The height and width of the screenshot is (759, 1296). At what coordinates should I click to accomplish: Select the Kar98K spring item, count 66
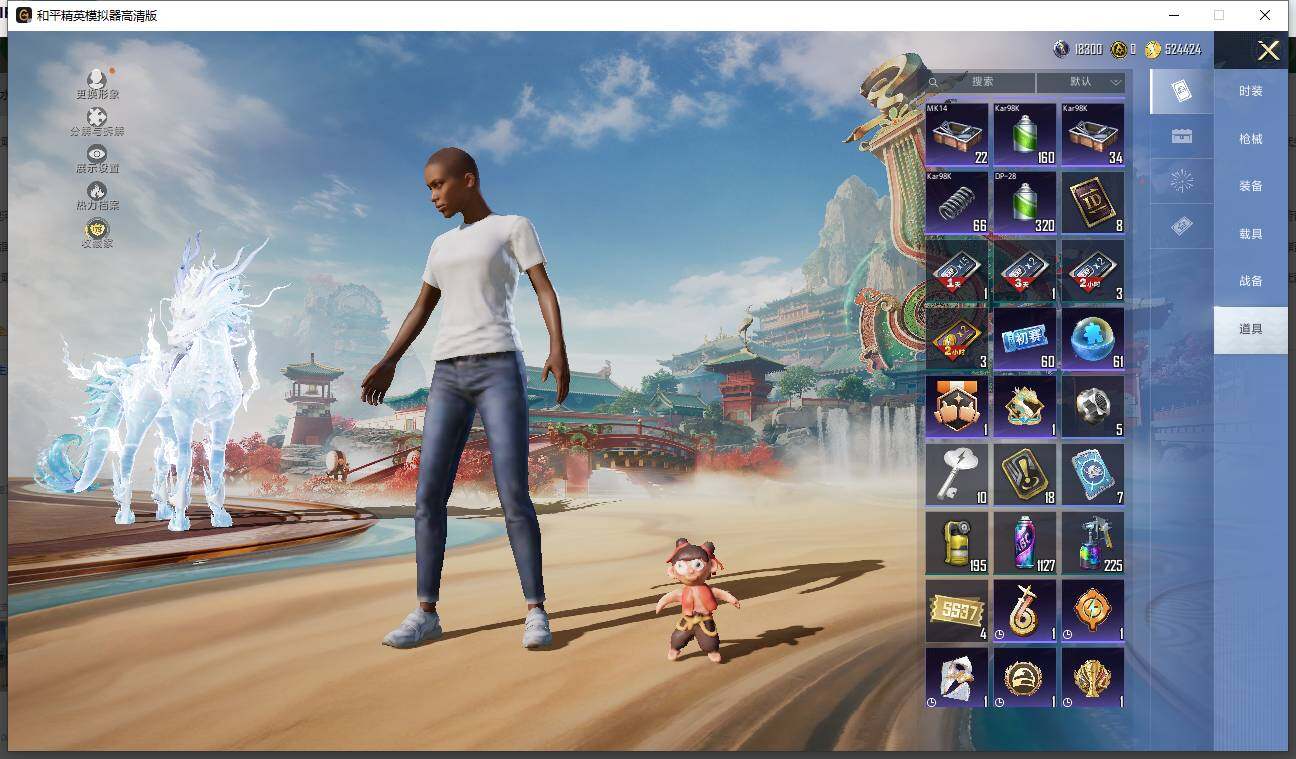tap(957, 202)
